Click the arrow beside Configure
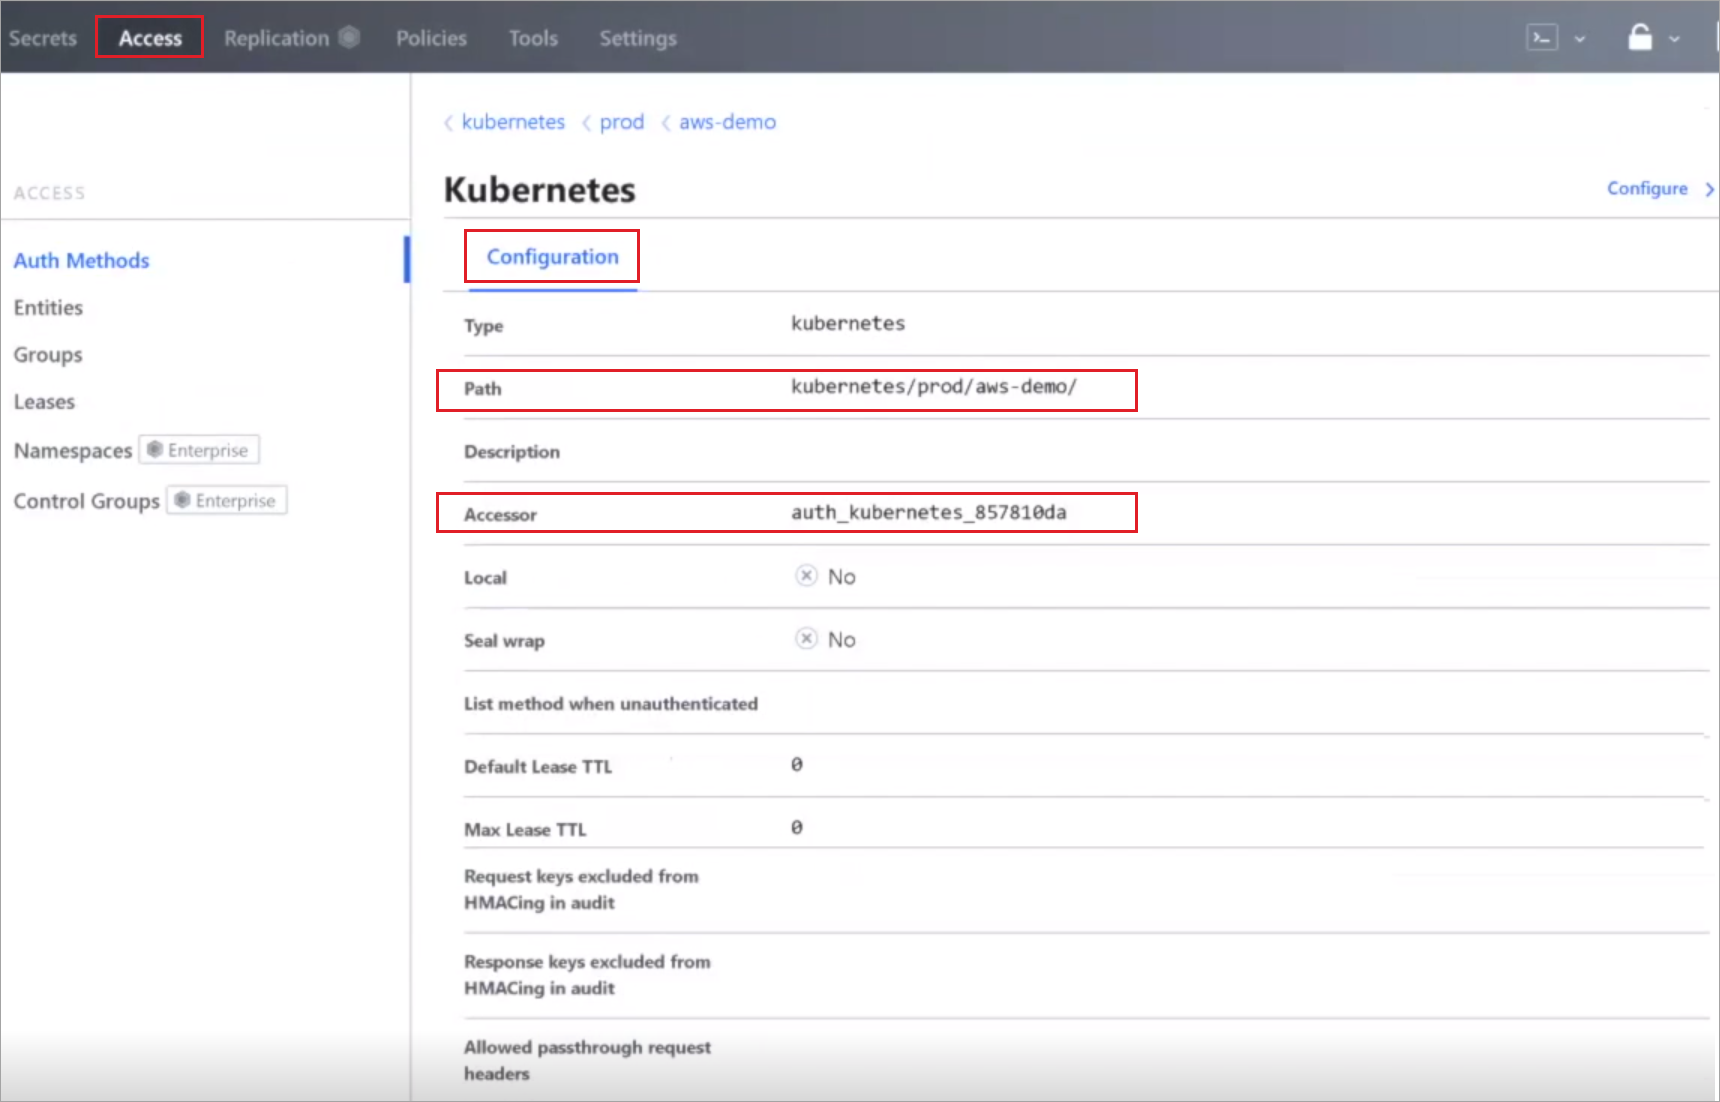The height and width of the screenshot is (1102, 1720). coord(1709,189)
